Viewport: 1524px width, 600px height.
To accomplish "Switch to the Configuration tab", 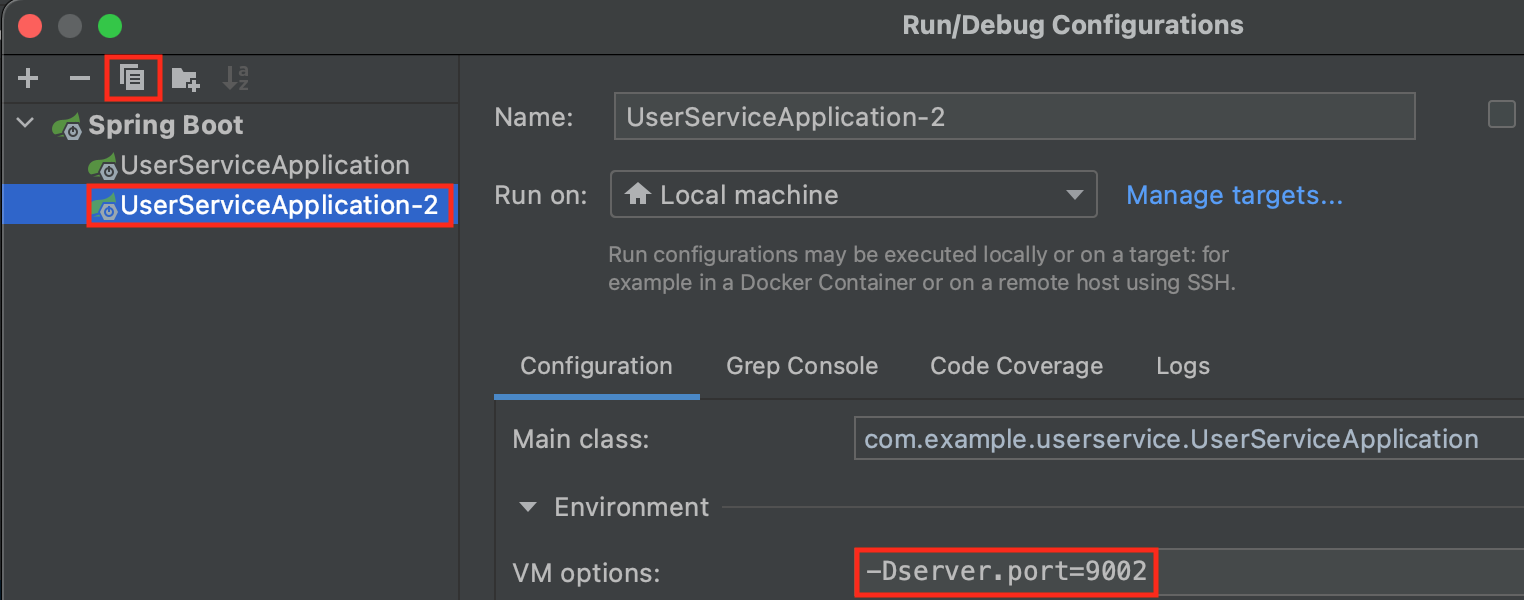I will tap(596, 366).
